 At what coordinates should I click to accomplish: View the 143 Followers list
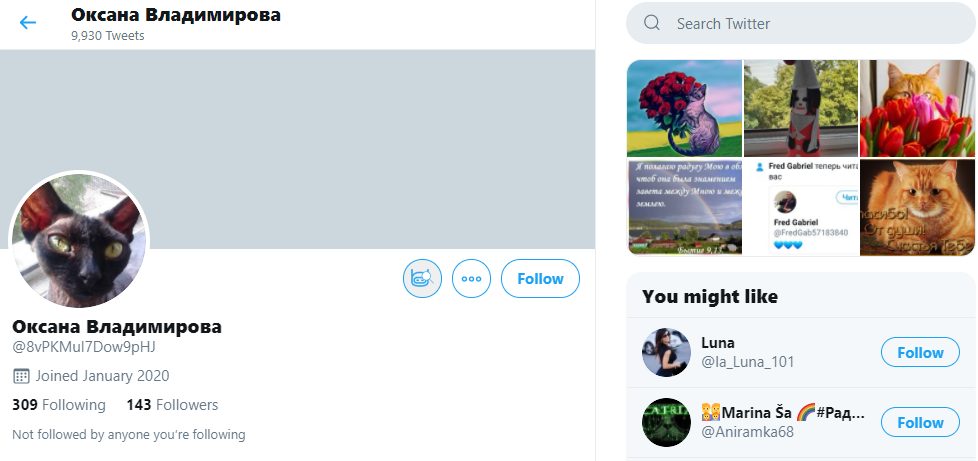point(172,405)
